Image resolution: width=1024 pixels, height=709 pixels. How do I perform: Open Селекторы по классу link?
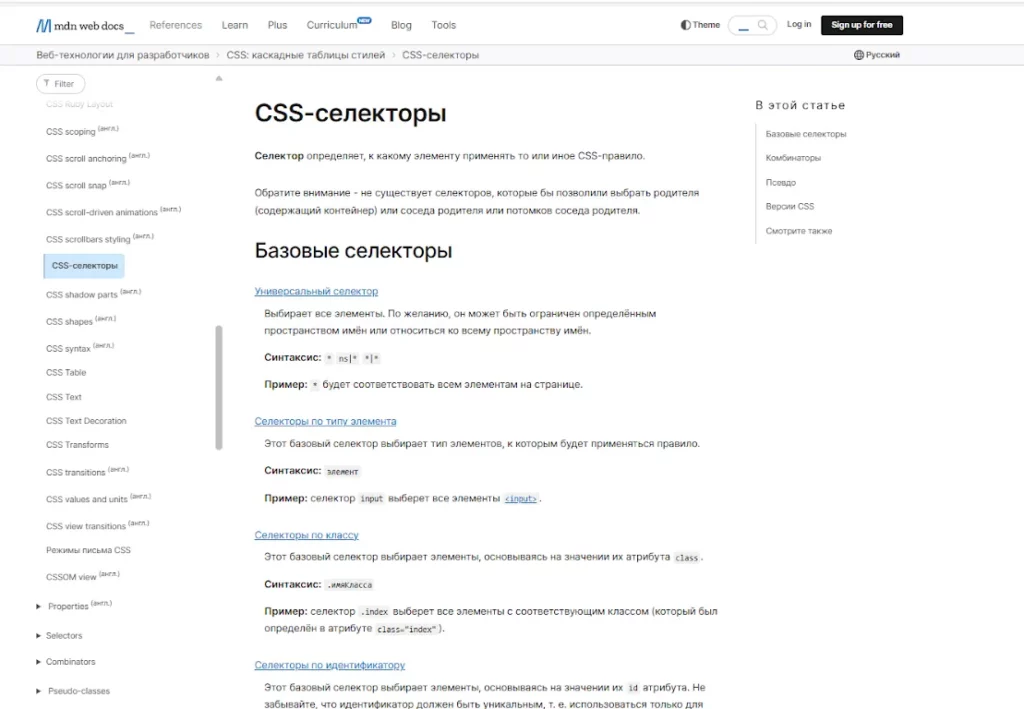[306, 535]
